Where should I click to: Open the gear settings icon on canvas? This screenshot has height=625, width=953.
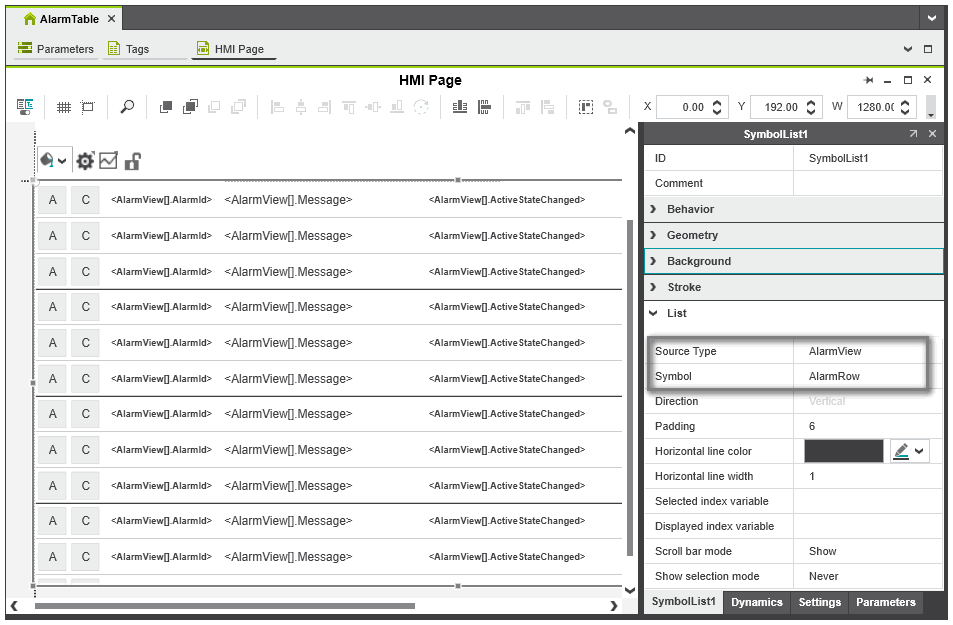tap(85, 161)
